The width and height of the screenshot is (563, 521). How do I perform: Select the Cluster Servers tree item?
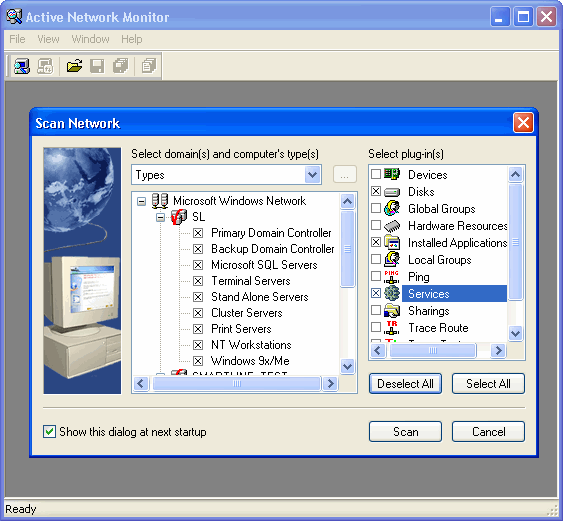(247, 313)
